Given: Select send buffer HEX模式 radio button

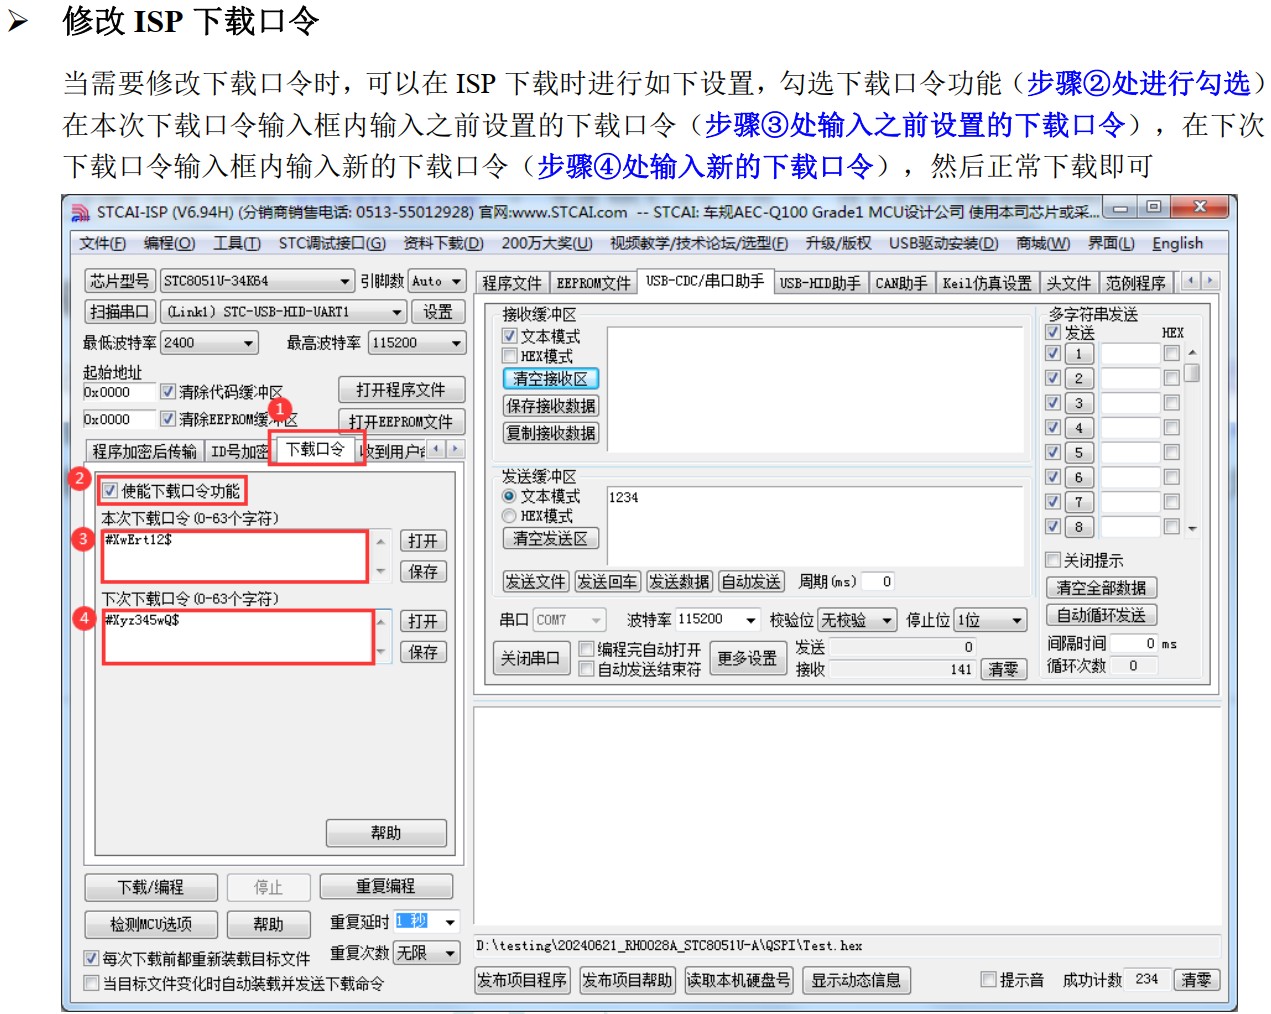Looking at the screenshot, I should pos(509,516).
